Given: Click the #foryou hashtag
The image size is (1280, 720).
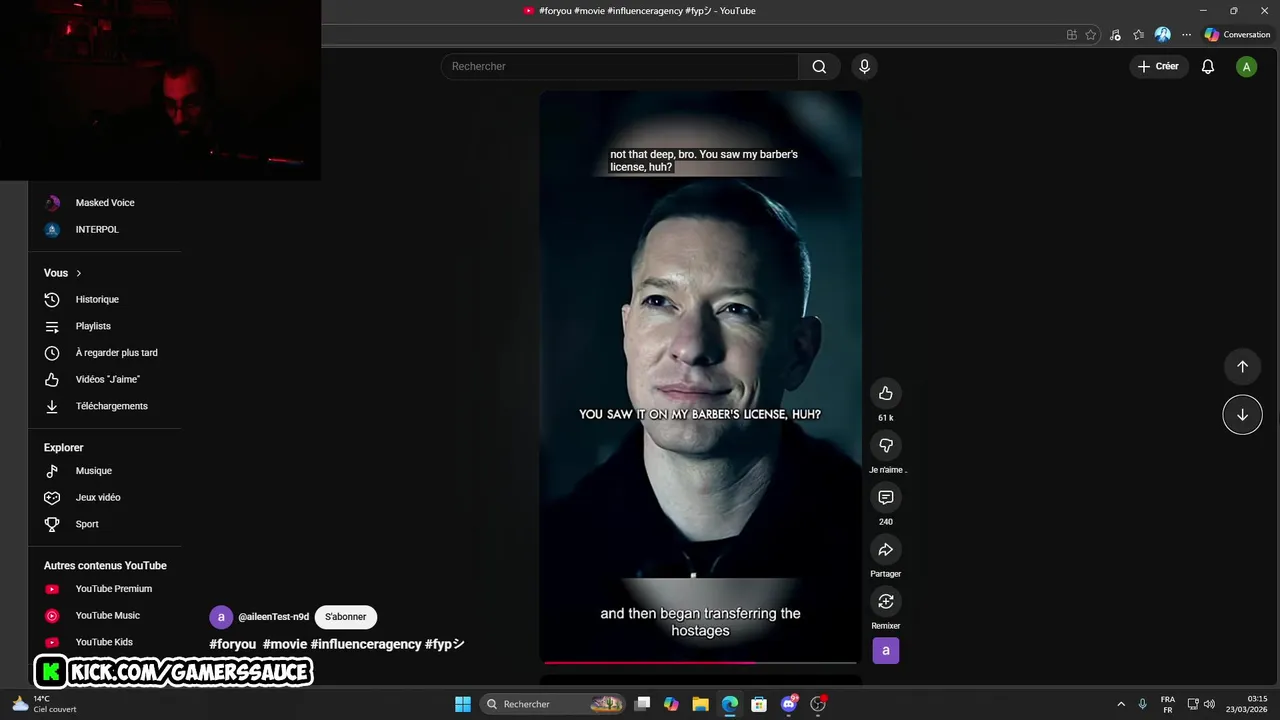Looking at the screenshot, I should tap(232, 644).
